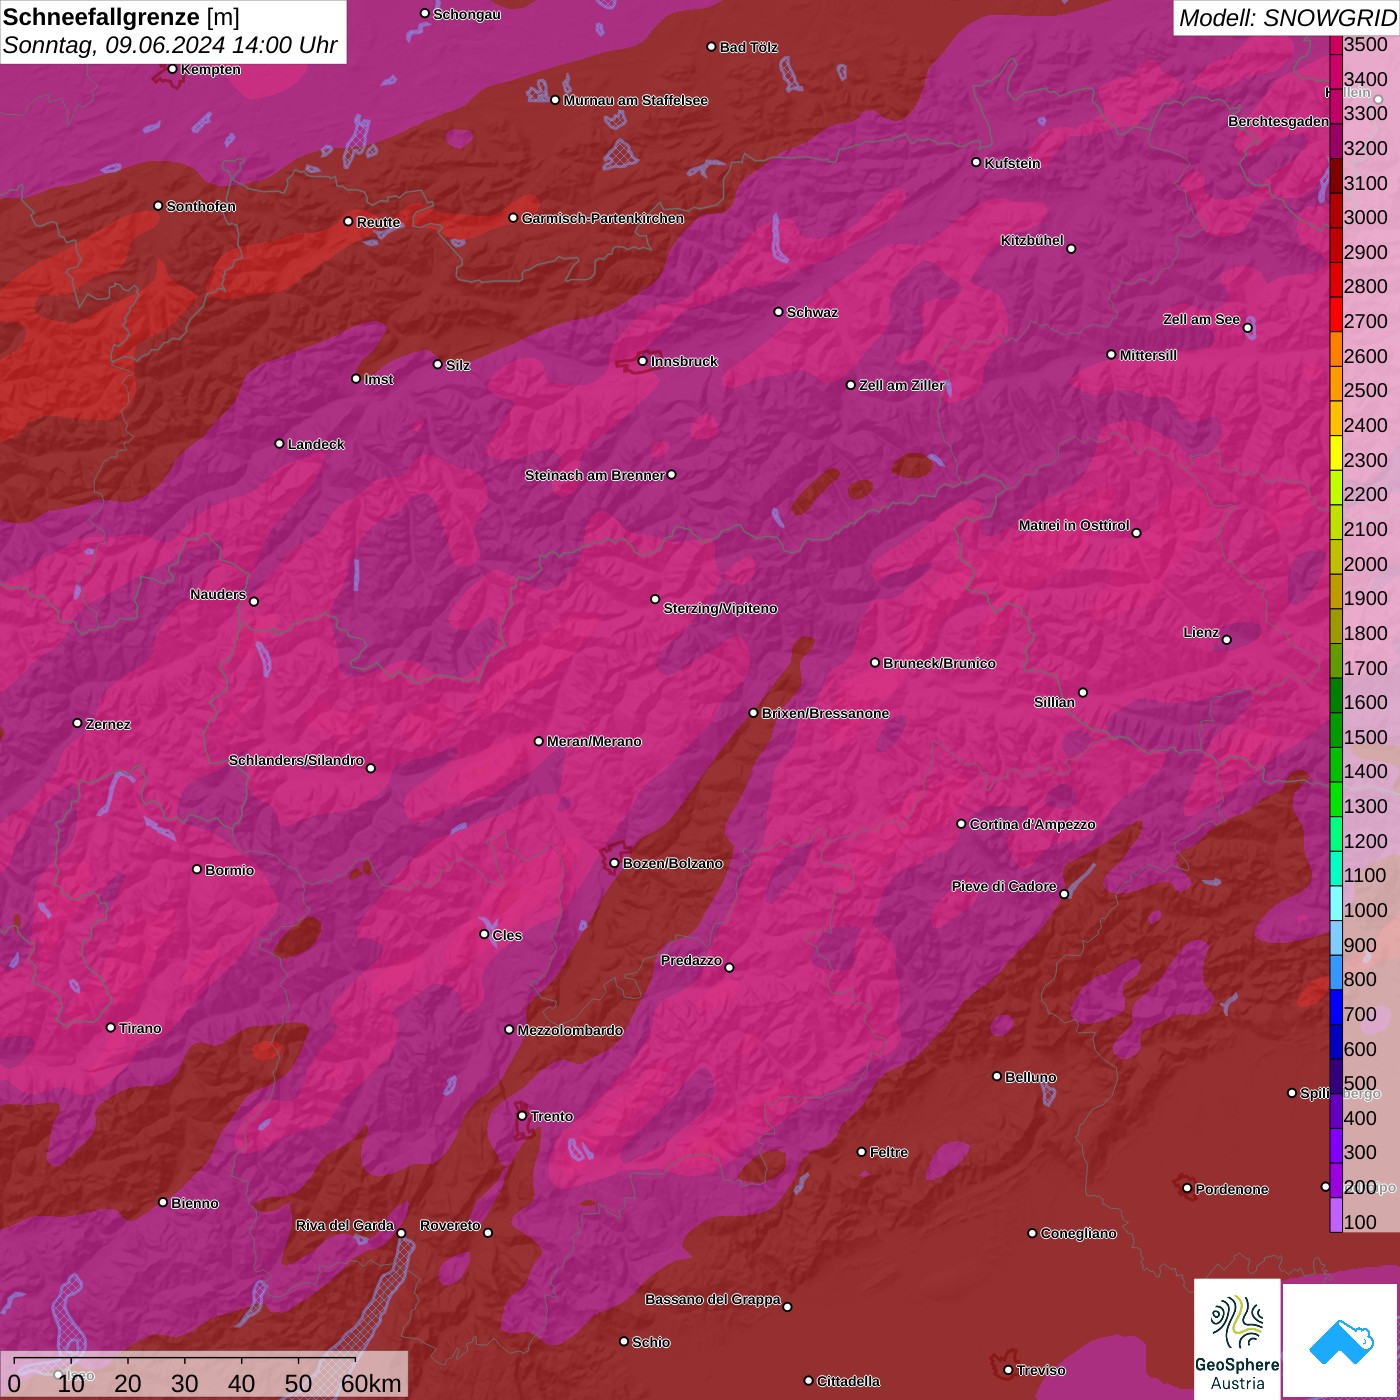The width and height of the screenshot is (1400, 1400).
Task: Click the Sonthofen marker dot
Action: [x=158, y=206]
